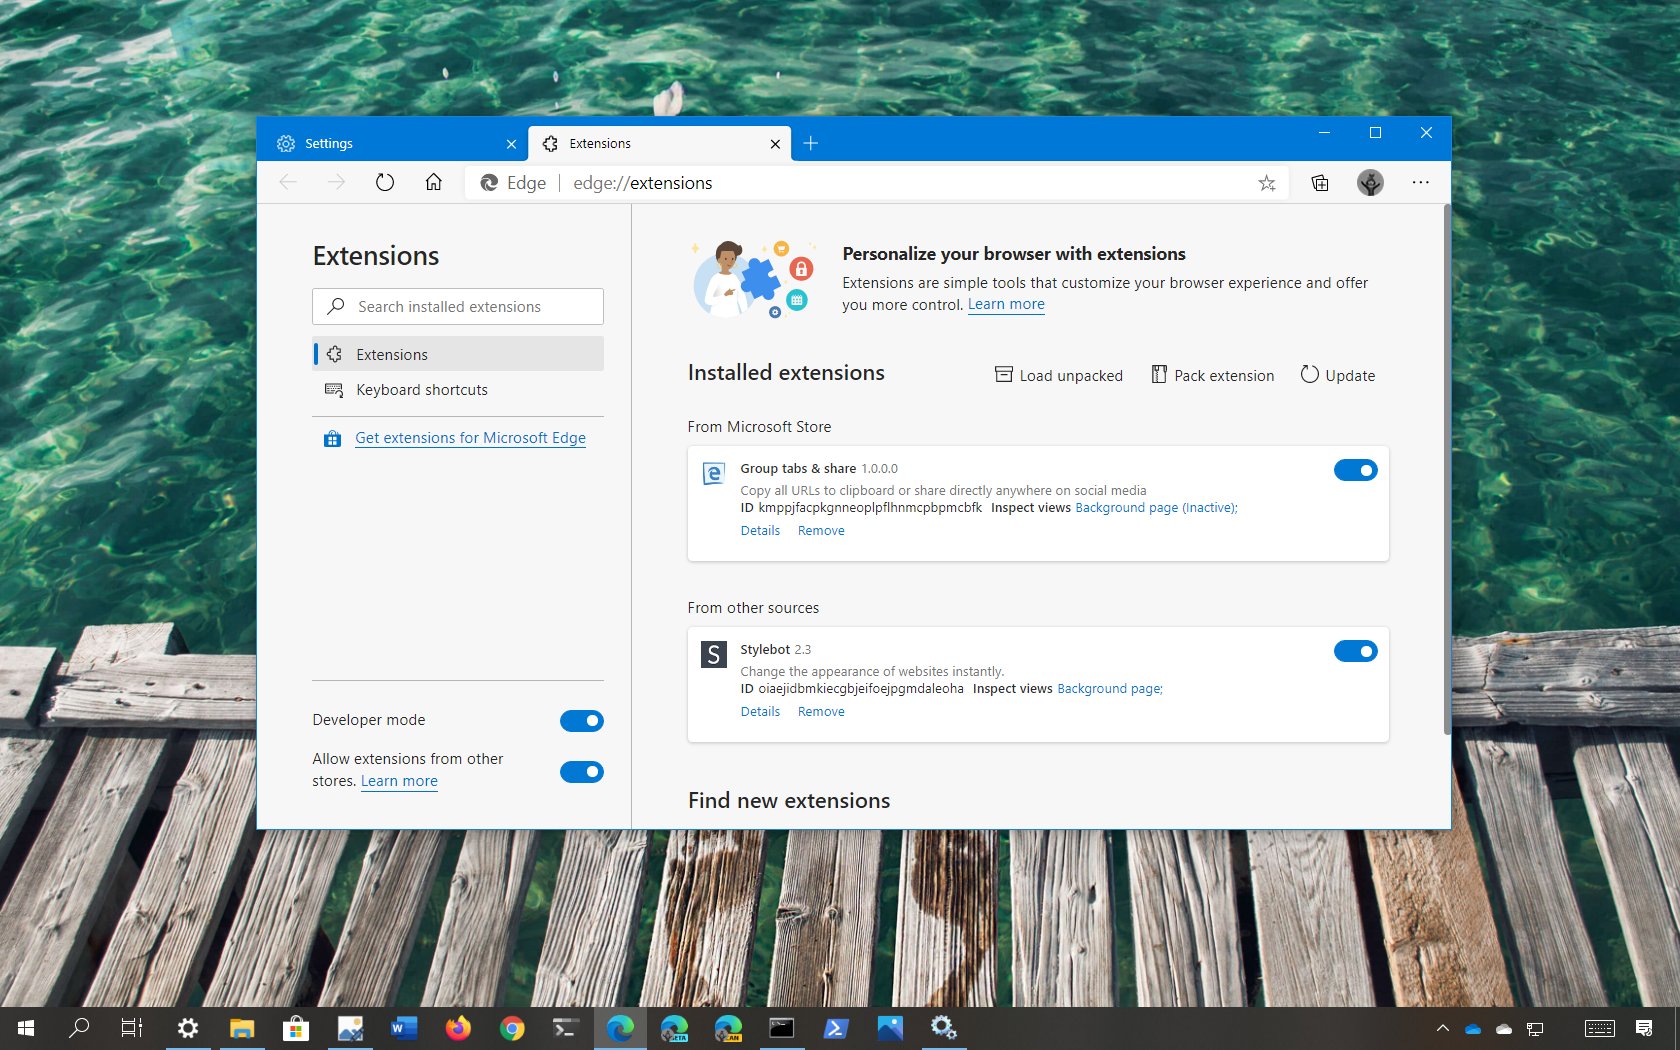The image size is (1680, 1050).
Task: Open a new tab with plus icon
Action: click(x=810, y=143)
